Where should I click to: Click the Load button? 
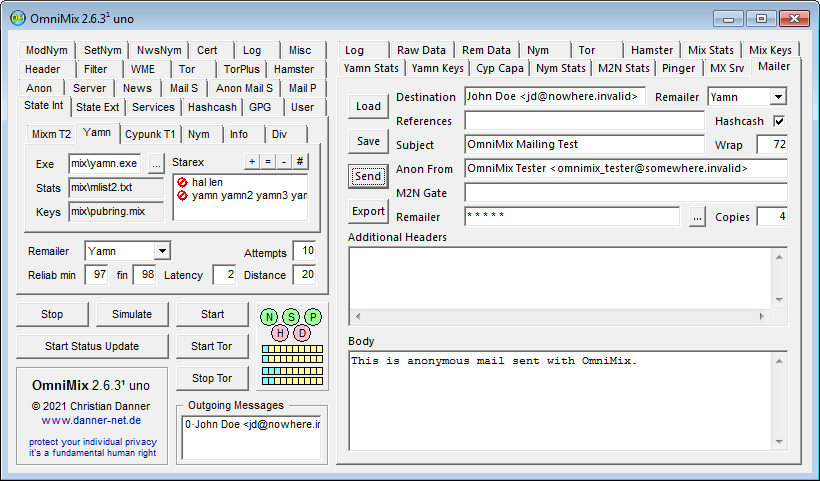368,106
